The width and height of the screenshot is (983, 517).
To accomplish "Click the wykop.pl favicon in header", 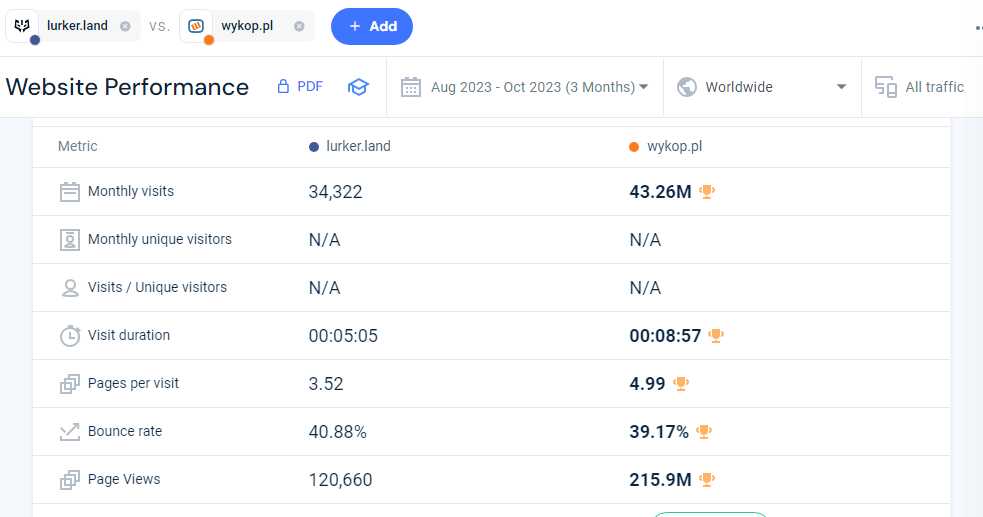I will (x=196, y=26).
